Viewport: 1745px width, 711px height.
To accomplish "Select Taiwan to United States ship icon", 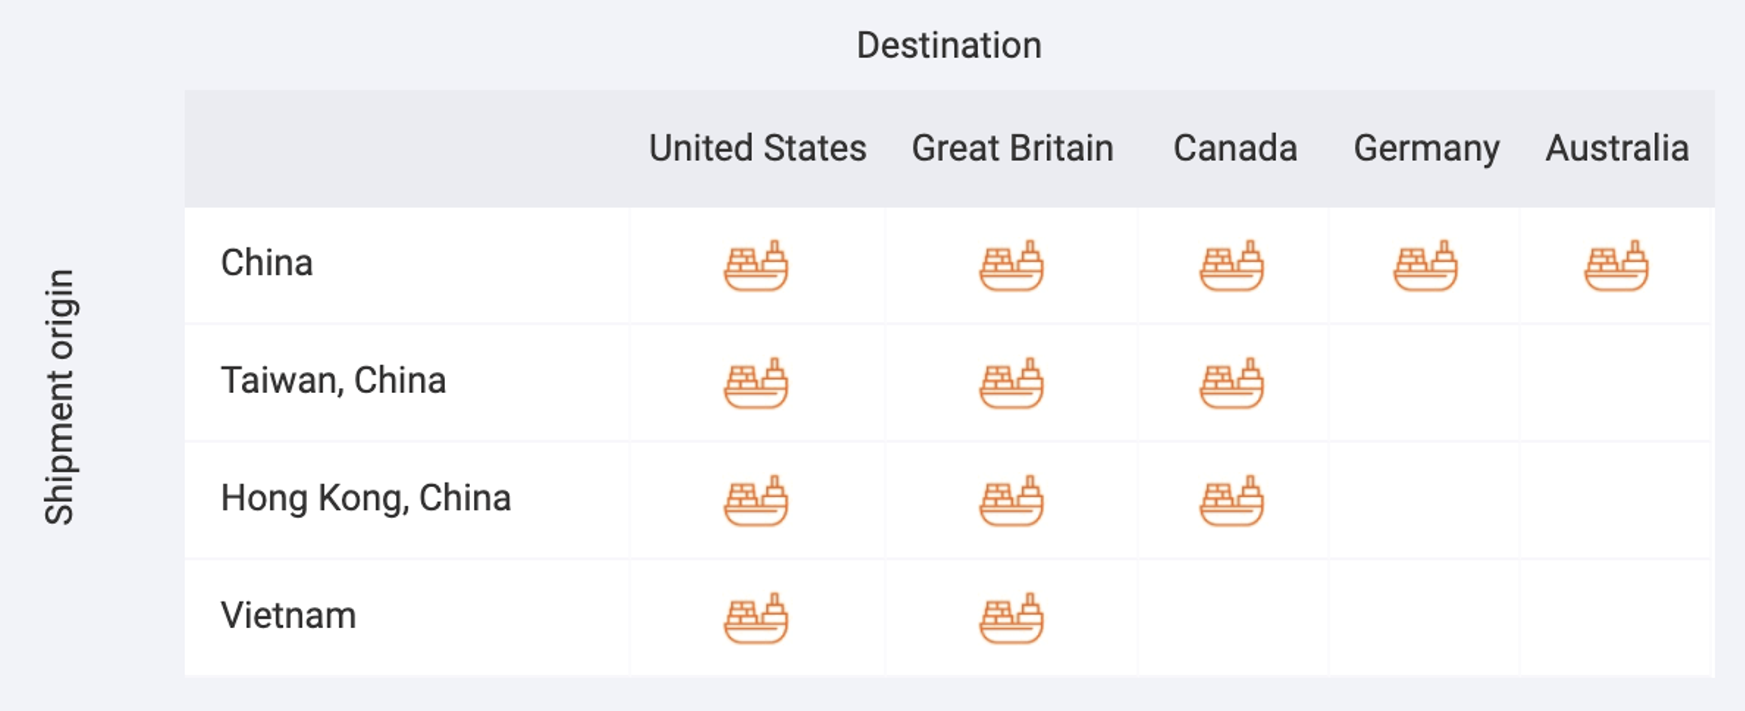I will click(x=756, y=383).
